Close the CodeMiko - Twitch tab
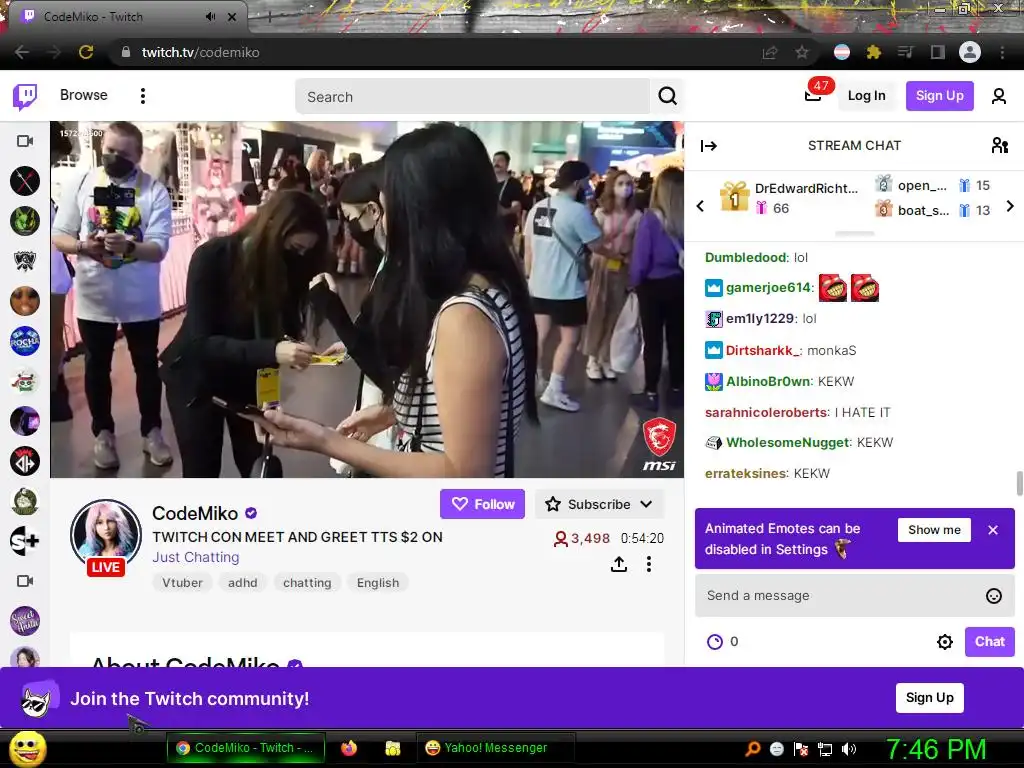Screen dimensions: 1024x768 pos(232,17)
